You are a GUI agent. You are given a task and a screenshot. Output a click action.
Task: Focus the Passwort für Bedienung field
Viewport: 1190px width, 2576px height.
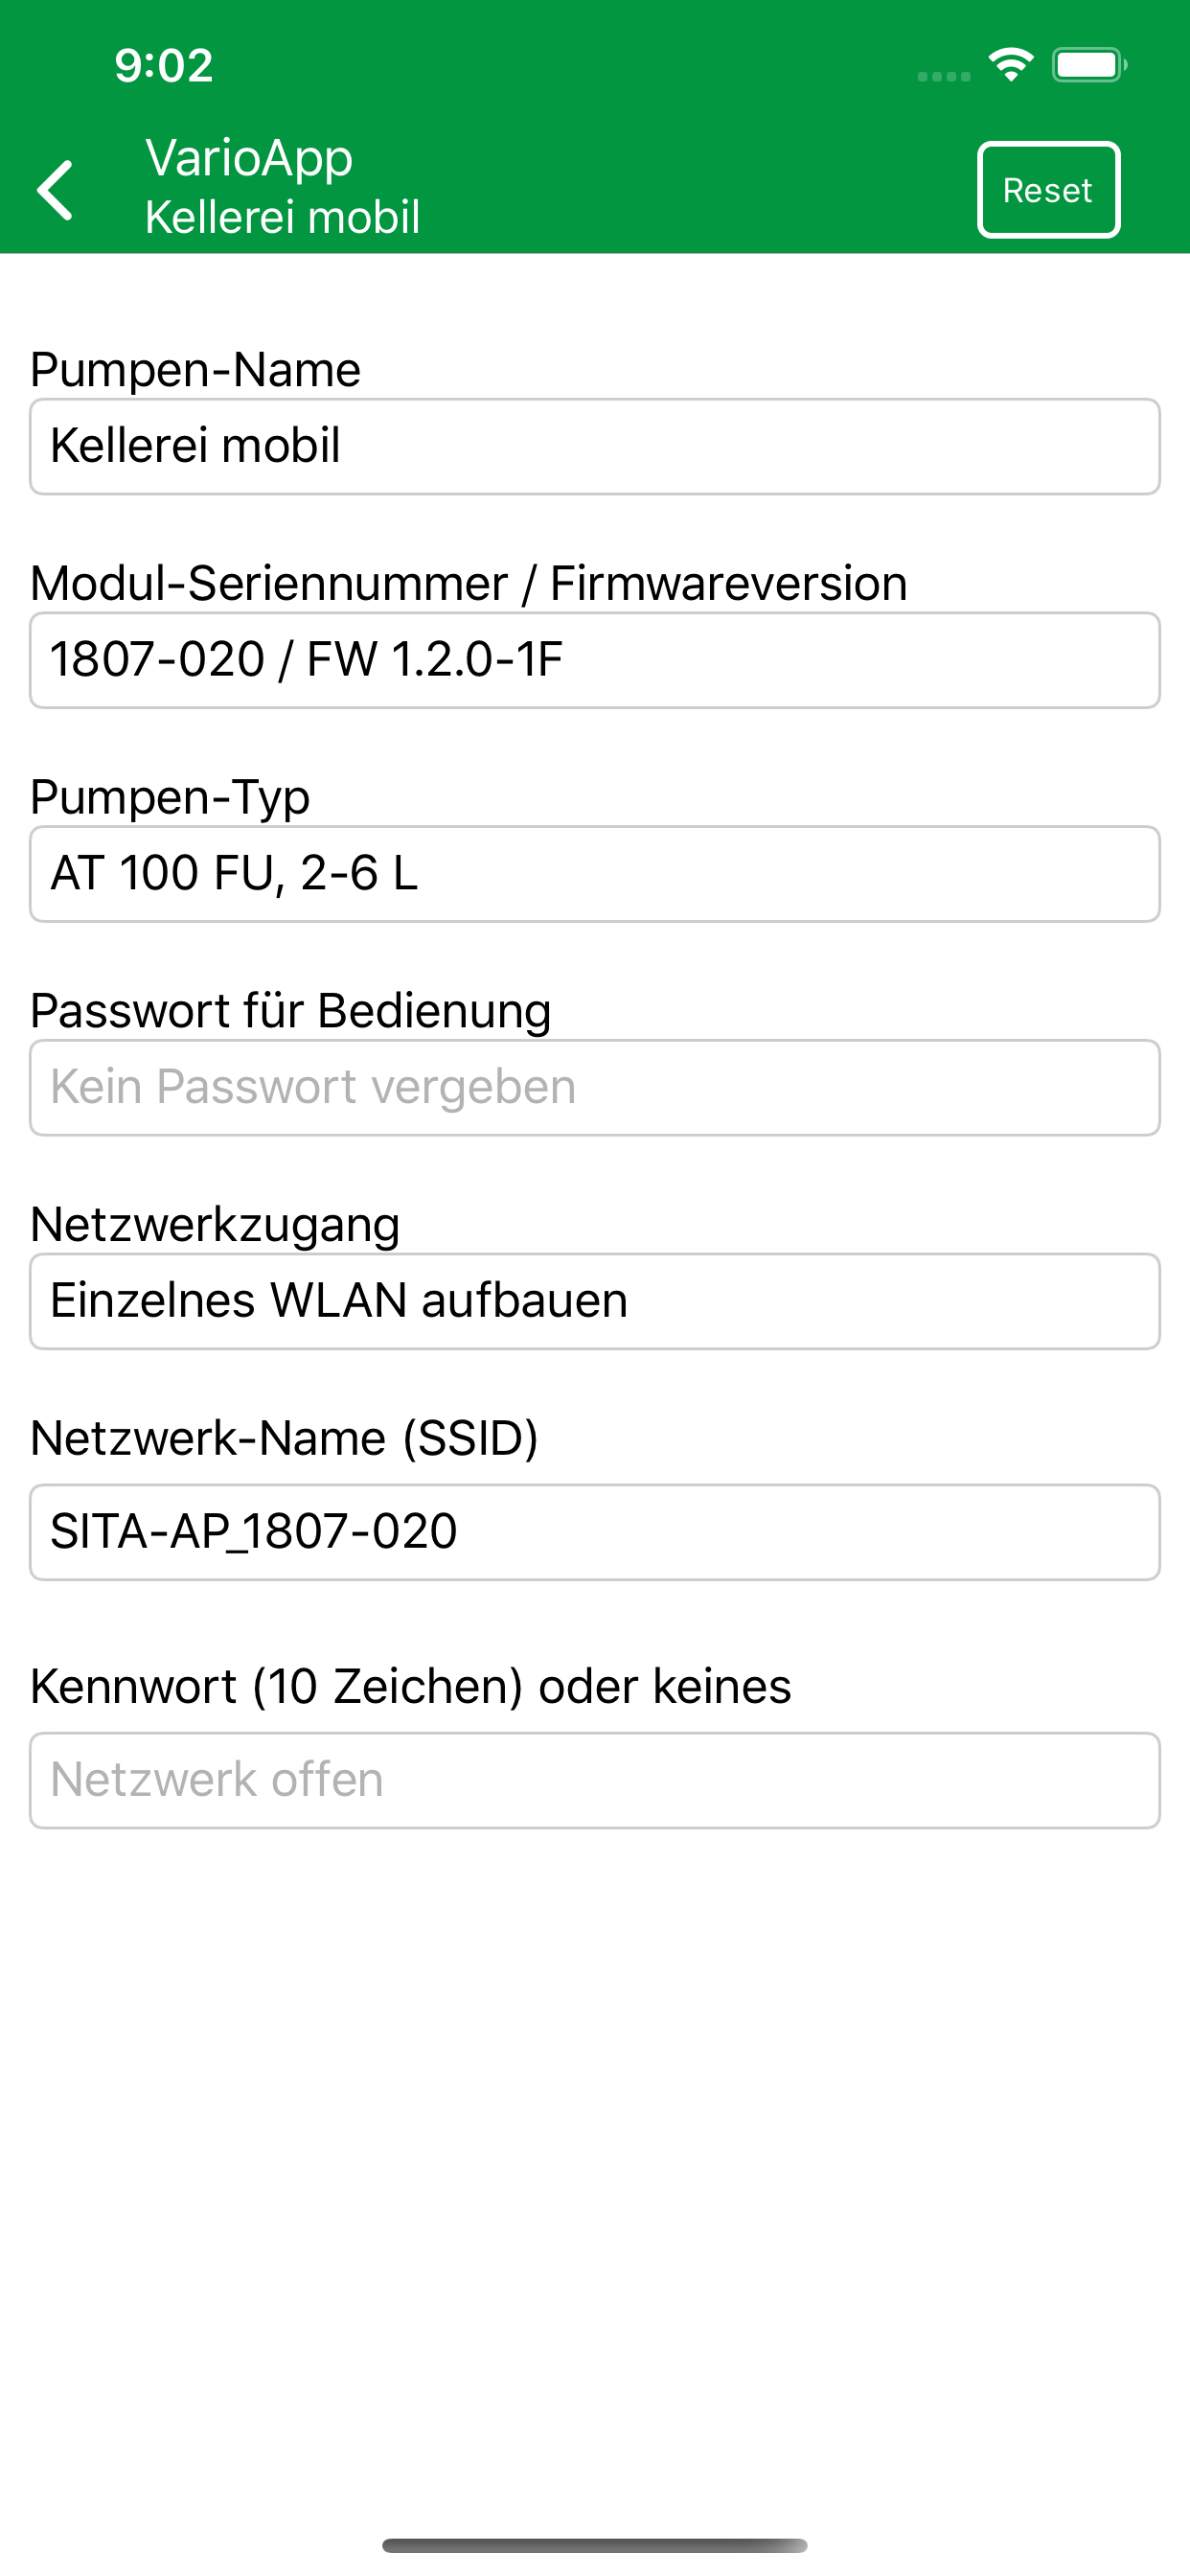pos(594,1087)
